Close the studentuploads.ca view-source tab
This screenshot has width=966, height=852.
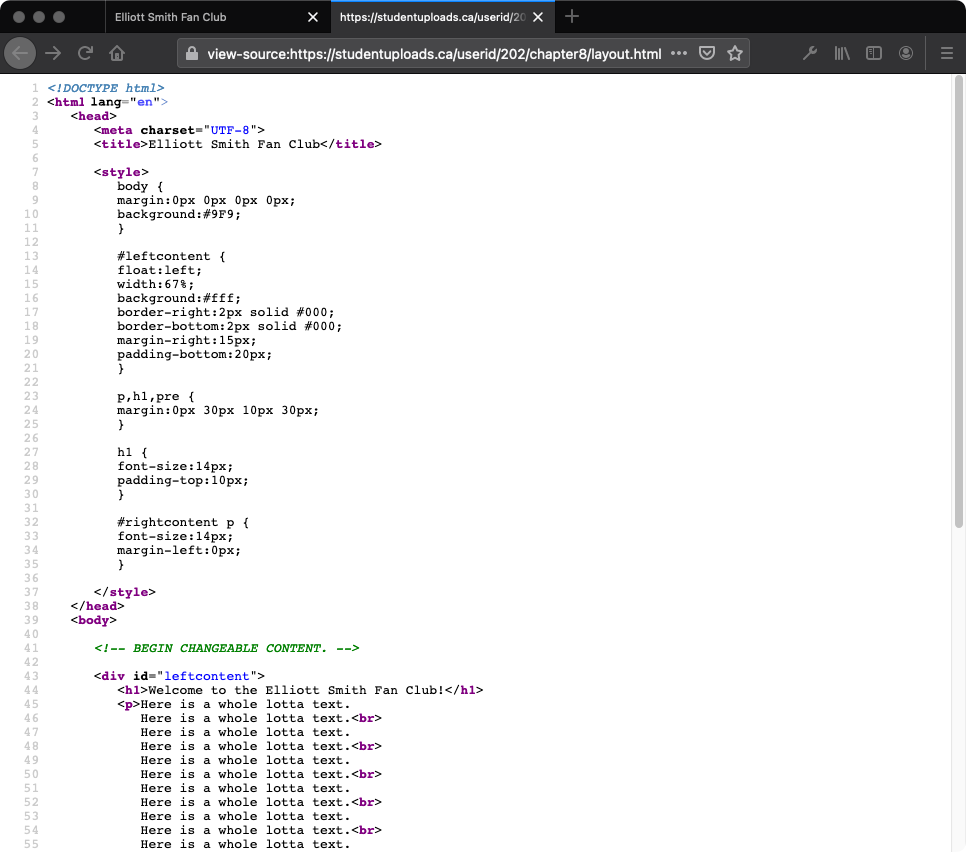[538, 17]
